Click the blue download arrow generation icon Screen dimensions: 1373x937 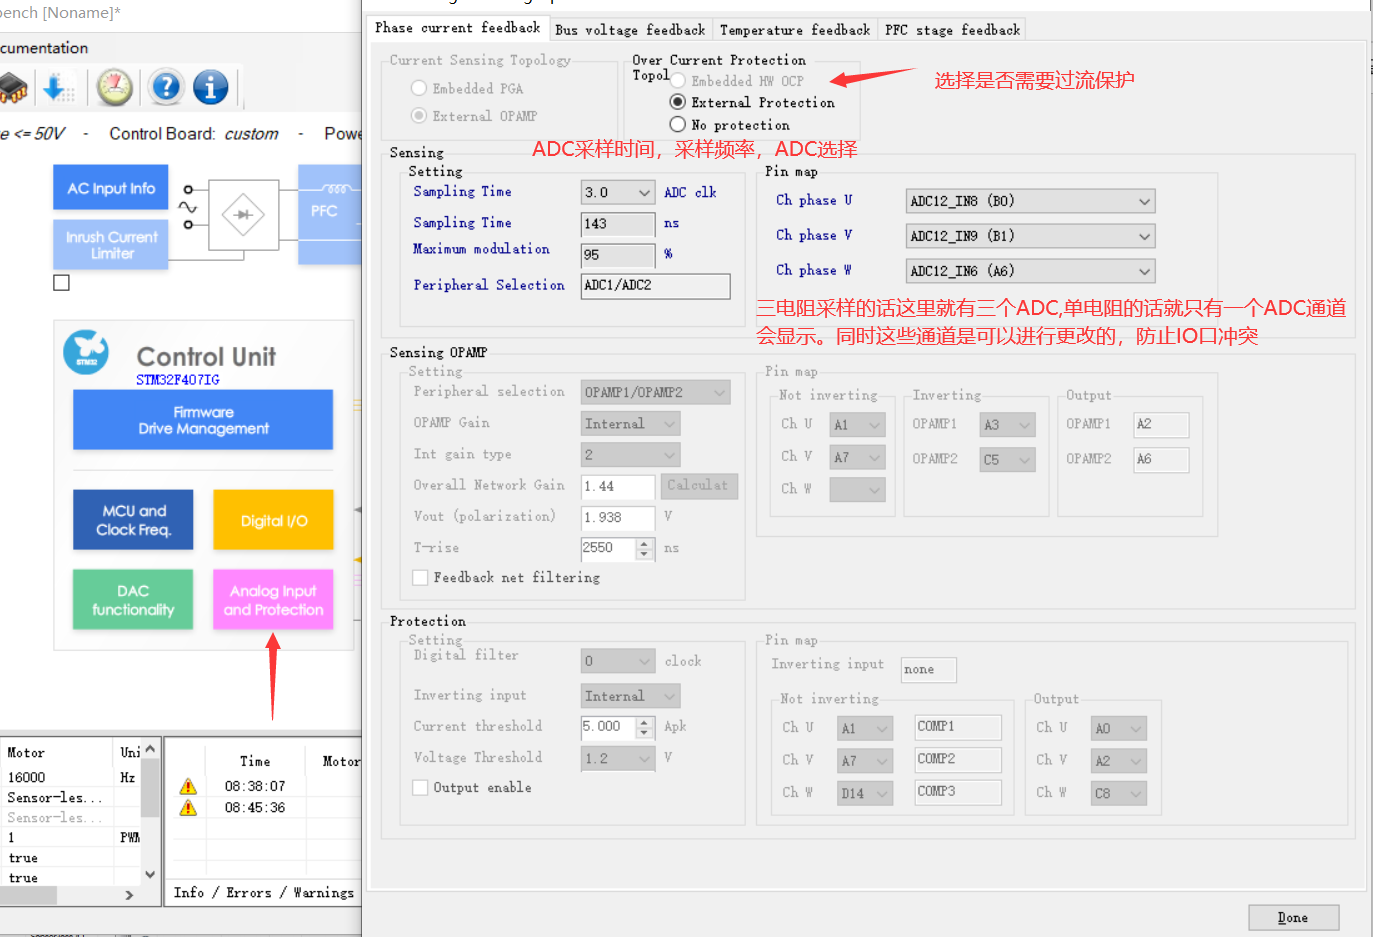pyautogui.click(x=58, y=88)
